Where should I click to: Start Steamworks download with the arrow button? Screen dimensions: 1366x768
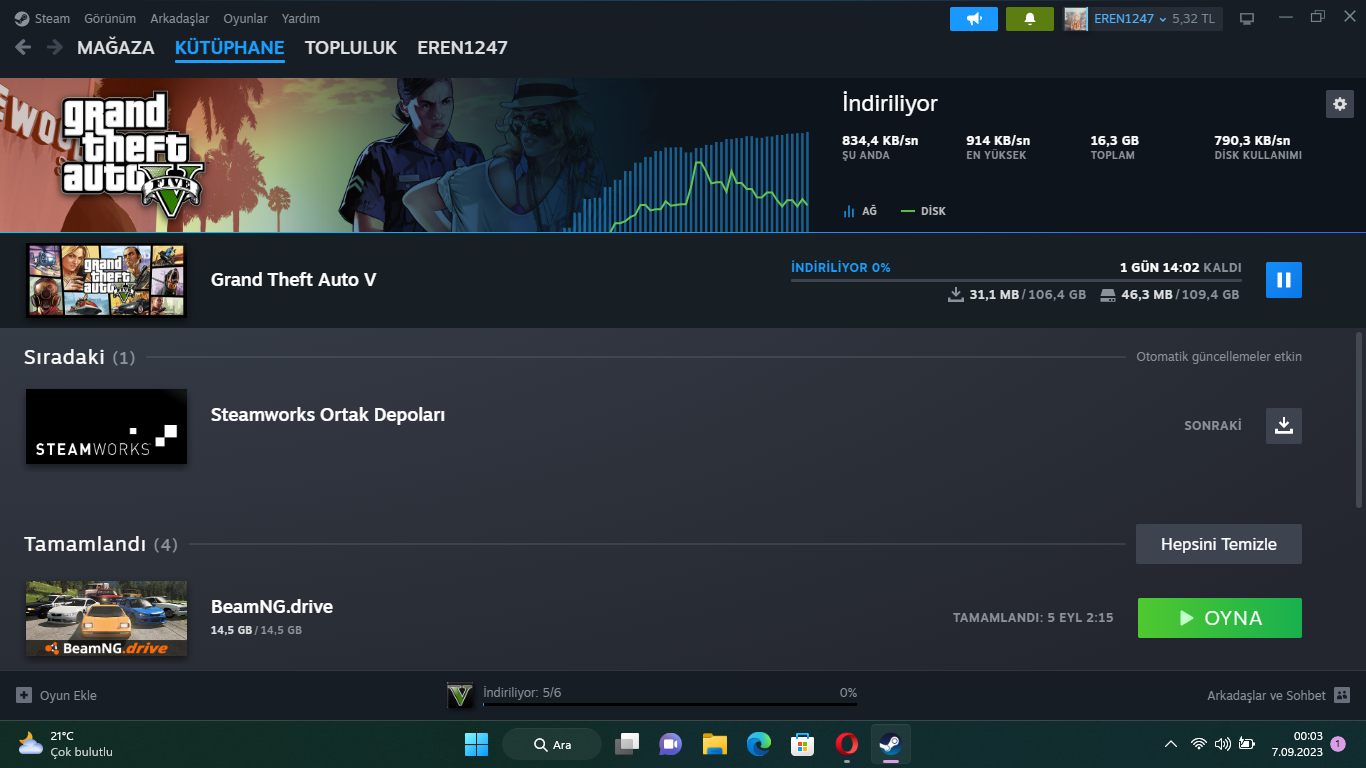[1284, 426]
